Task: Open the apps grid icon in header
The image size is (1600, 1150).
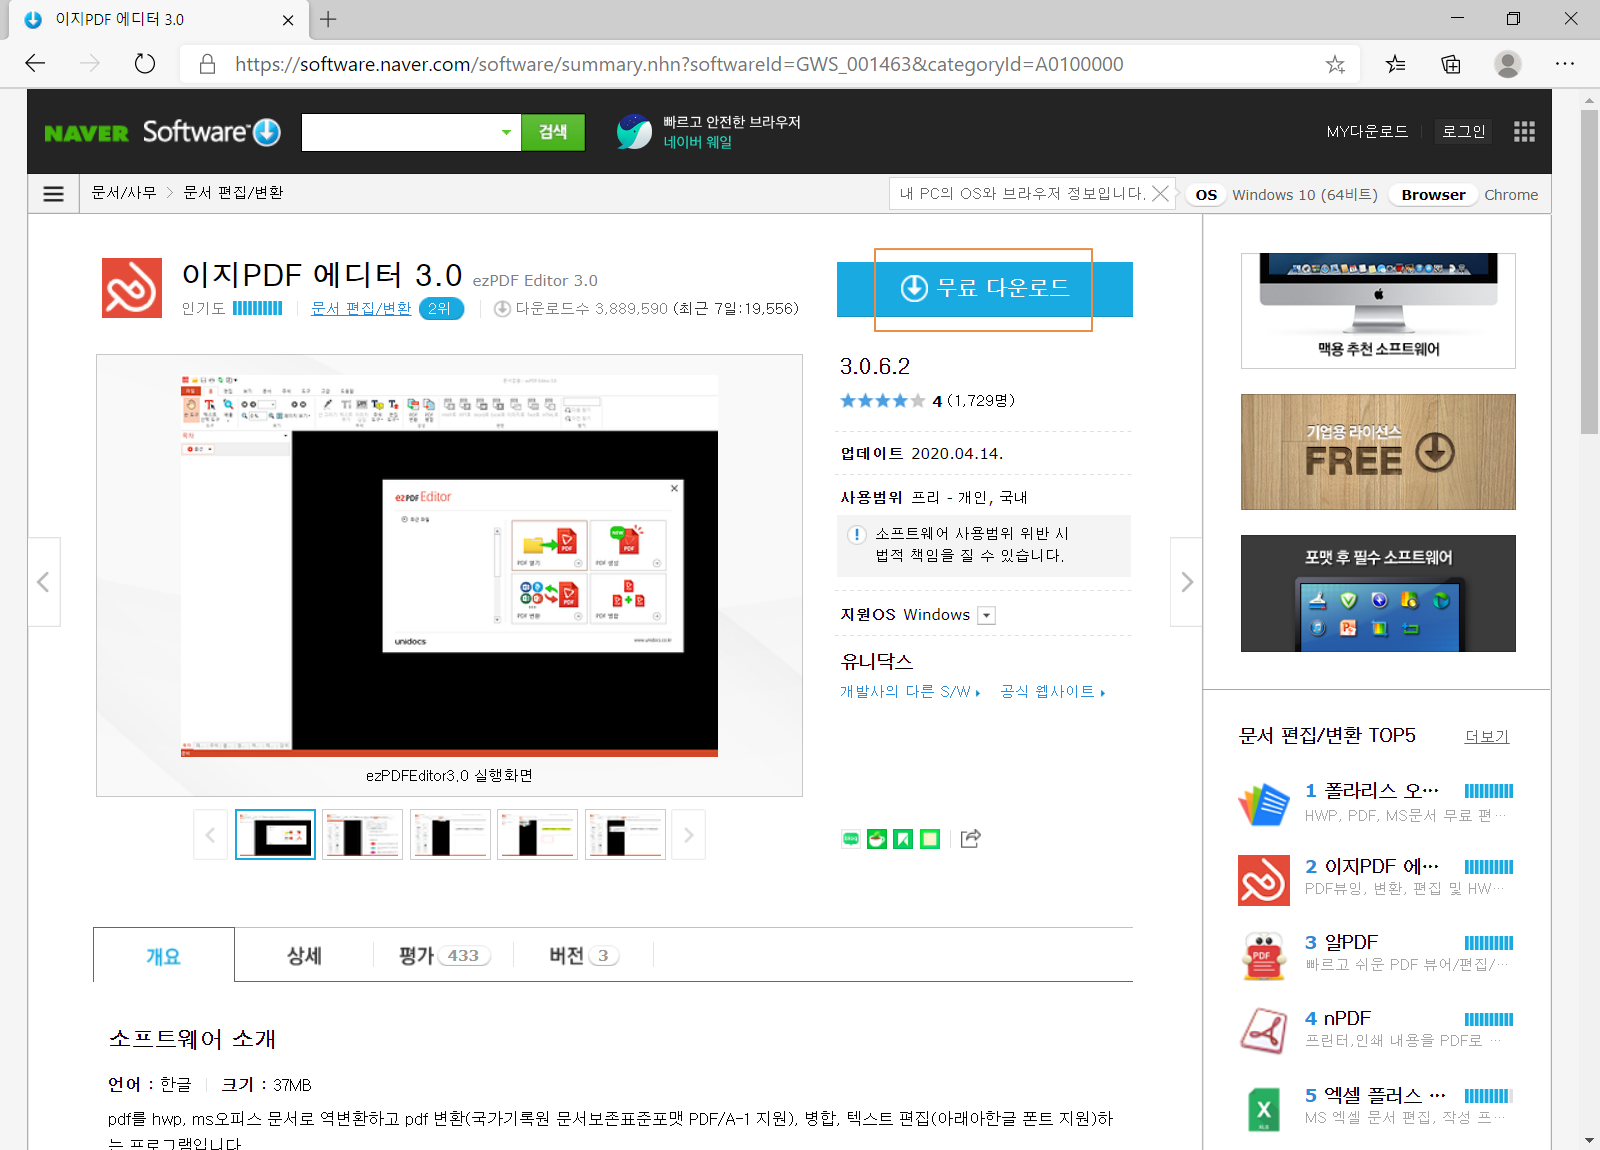Action: pyautogui.click(x=1524, y=132)
